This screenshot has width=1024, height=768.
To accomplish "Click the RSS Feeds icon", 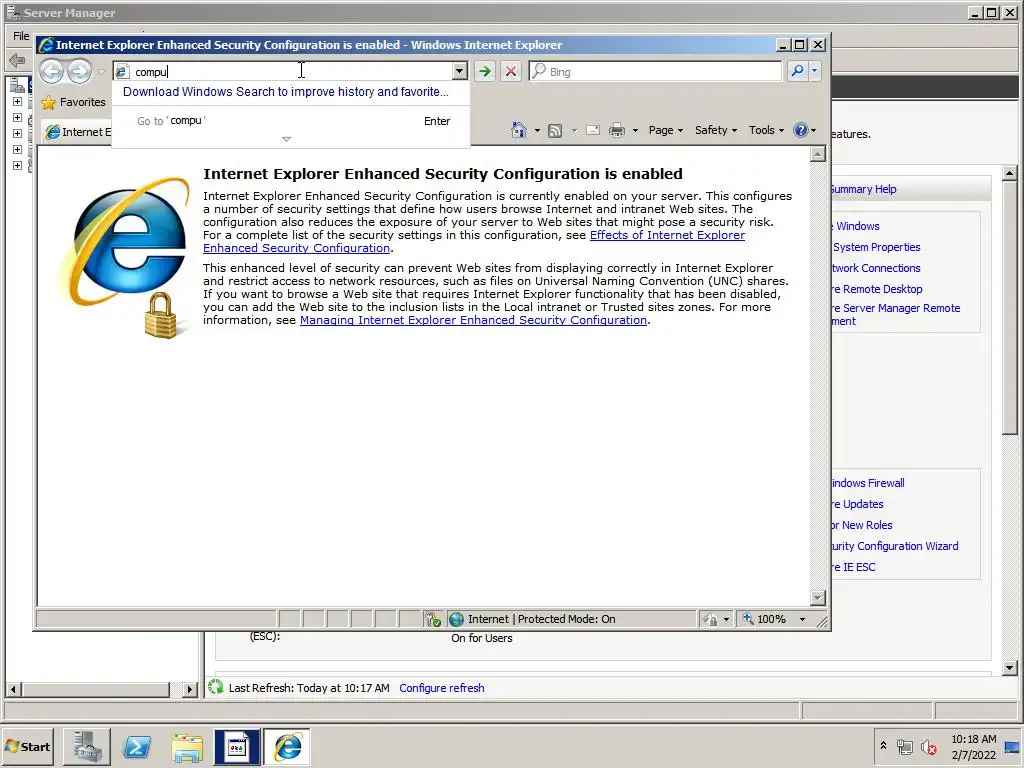I will (x=555, y=131).
